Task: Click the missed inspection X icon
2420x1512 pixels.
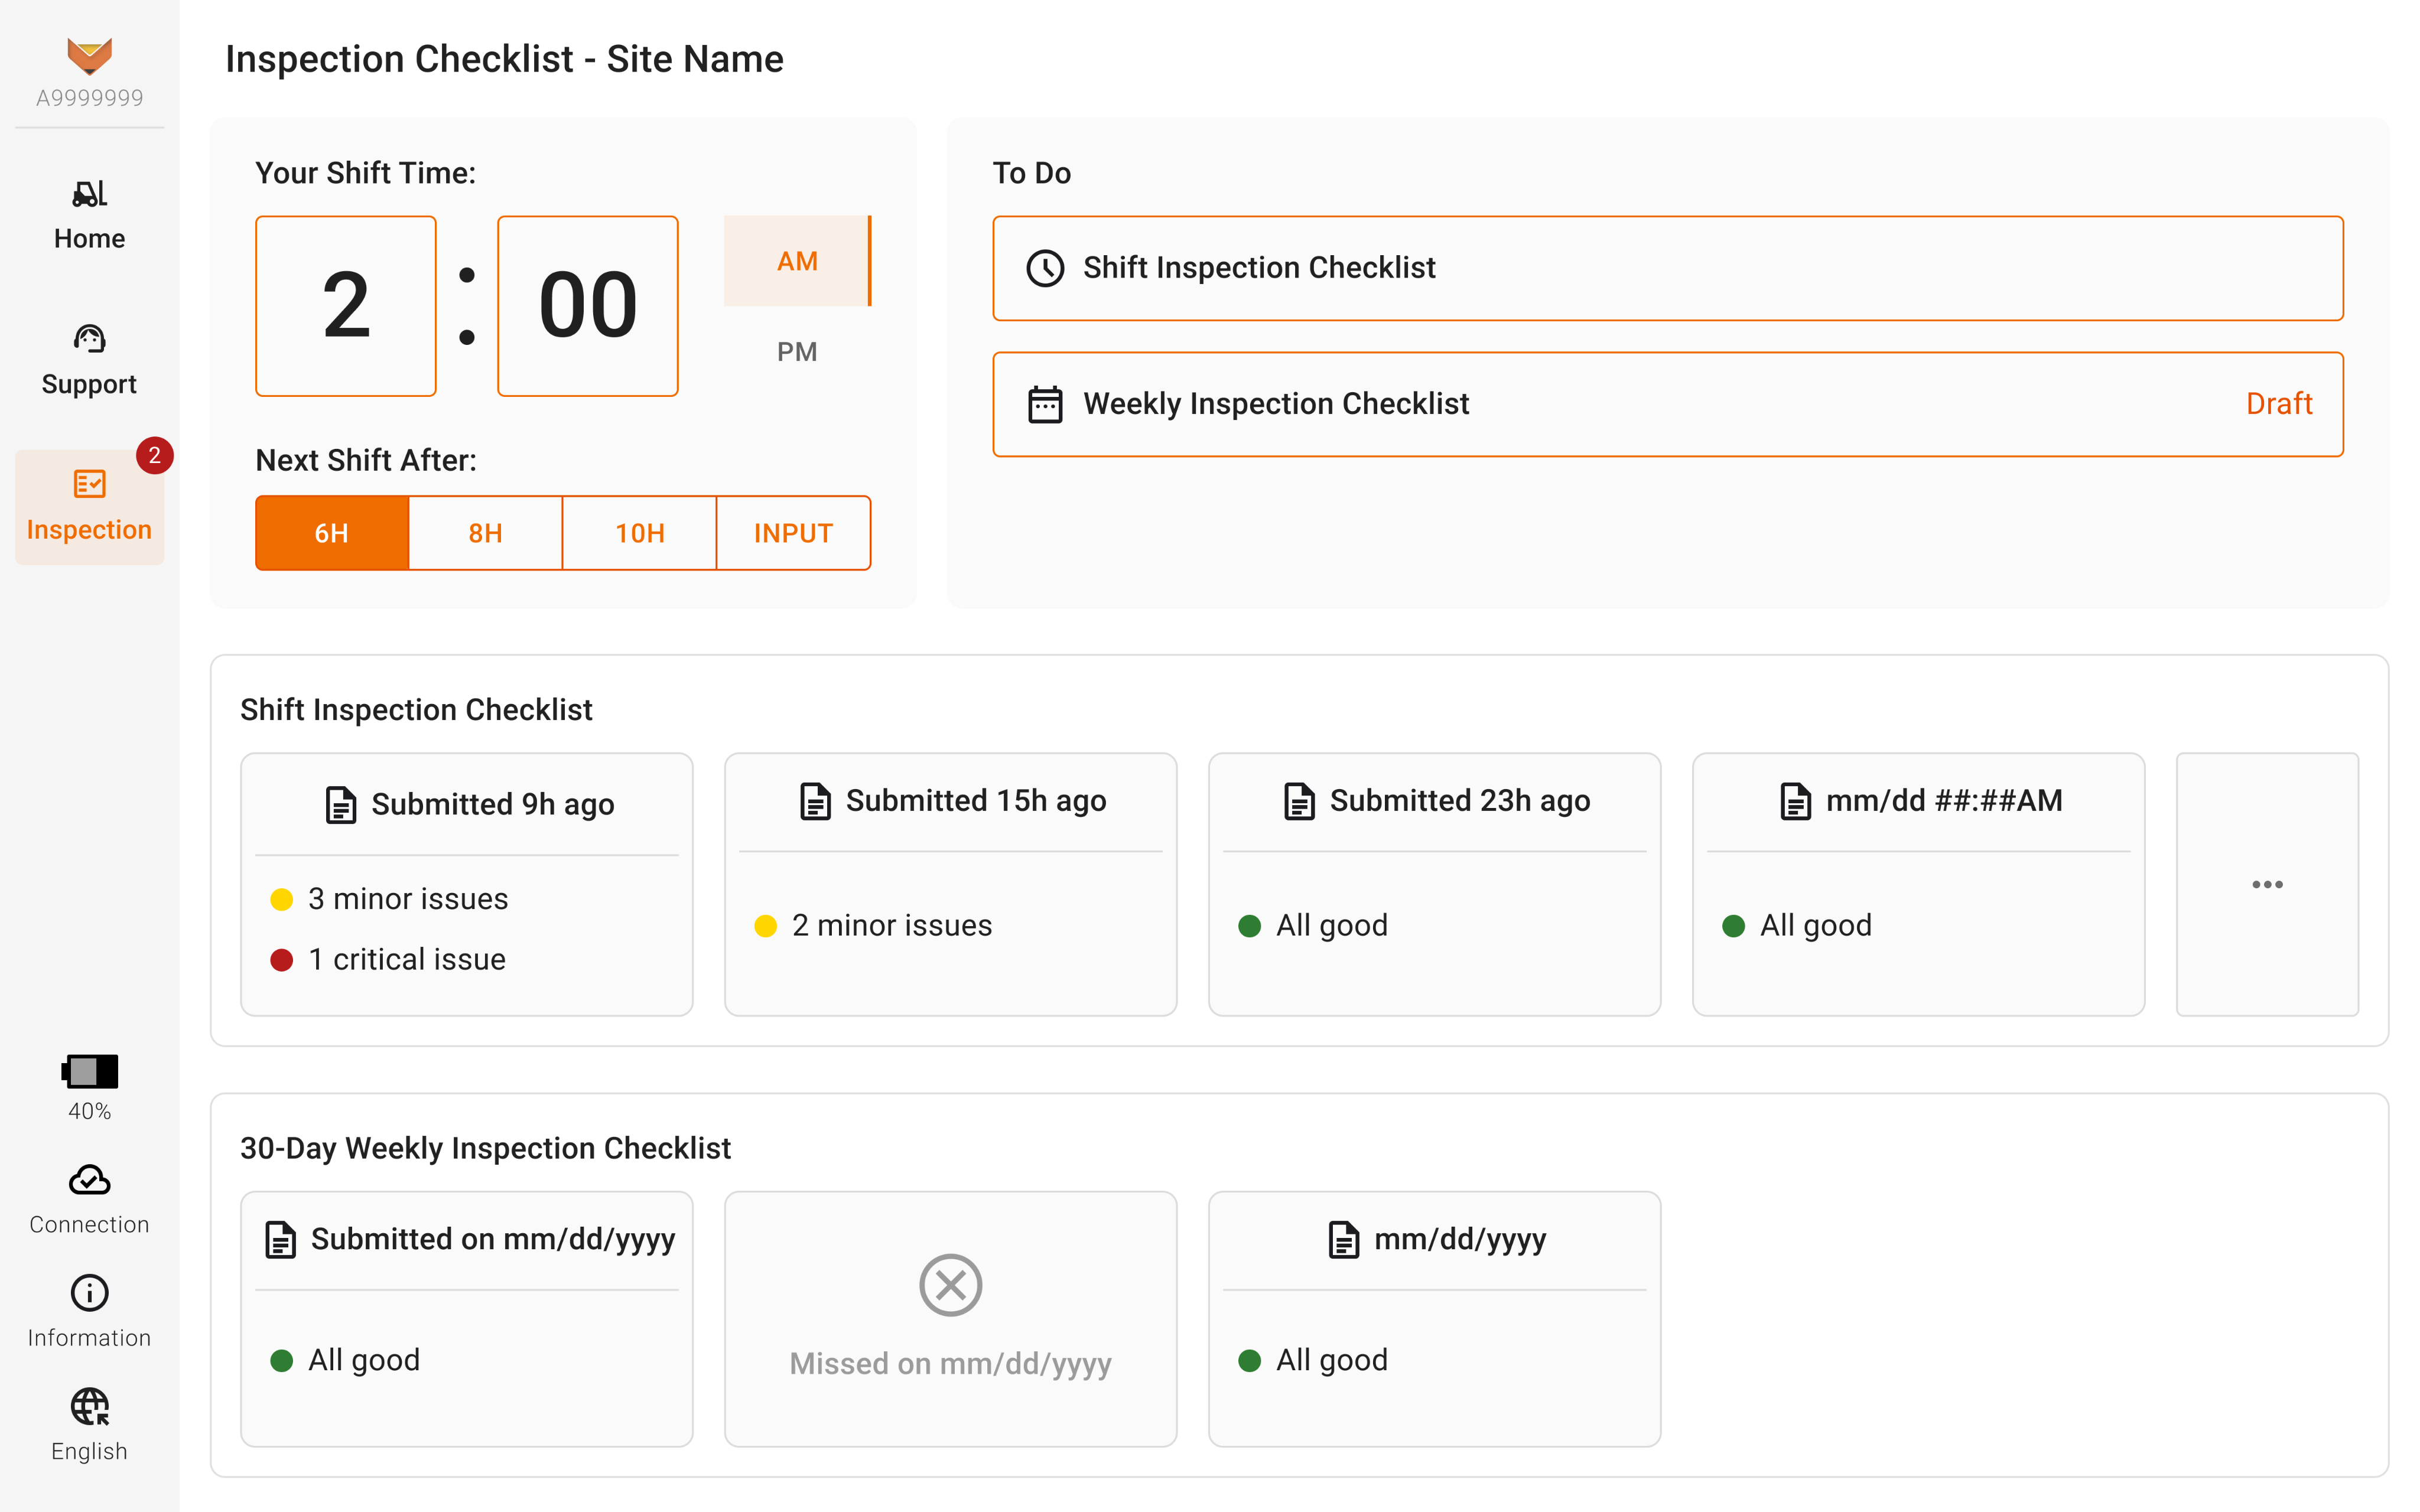Action: click(950, 1285)
